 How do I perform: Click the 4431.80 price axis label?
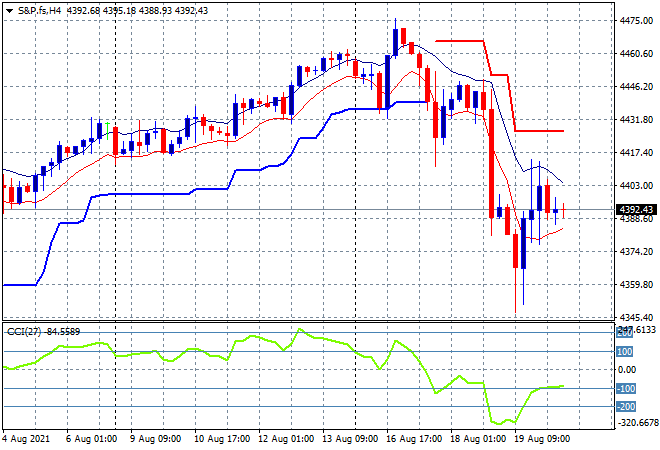636,120
